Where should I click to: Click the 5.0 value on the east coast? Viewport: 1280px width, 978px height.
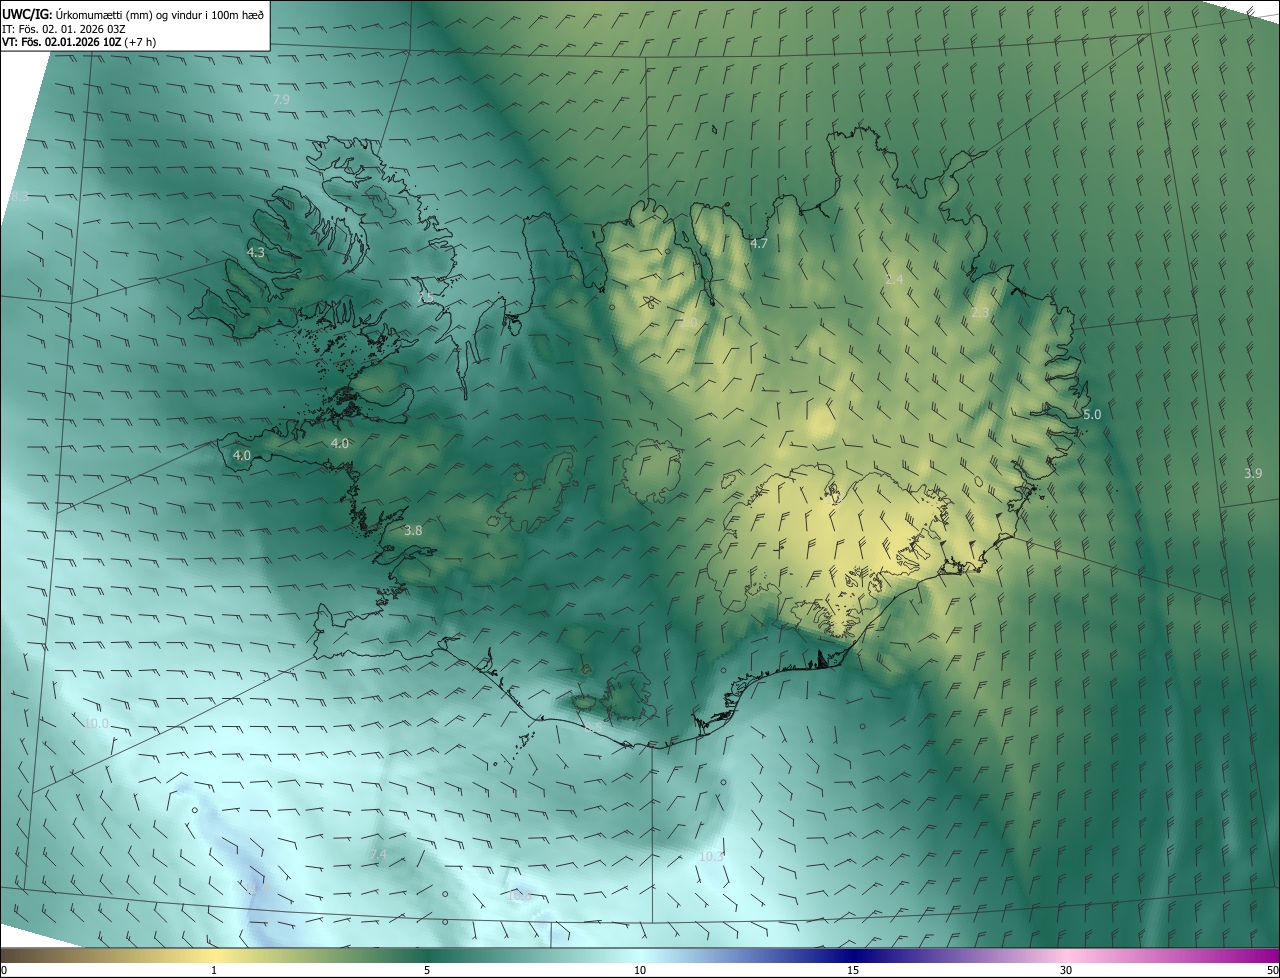tap(1092, 414)
